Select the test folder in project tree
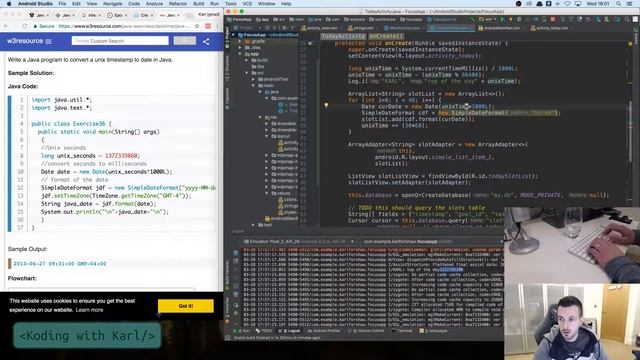Viewport: 640px width, 360px height. pyautogui.click(x=265, y=225)
